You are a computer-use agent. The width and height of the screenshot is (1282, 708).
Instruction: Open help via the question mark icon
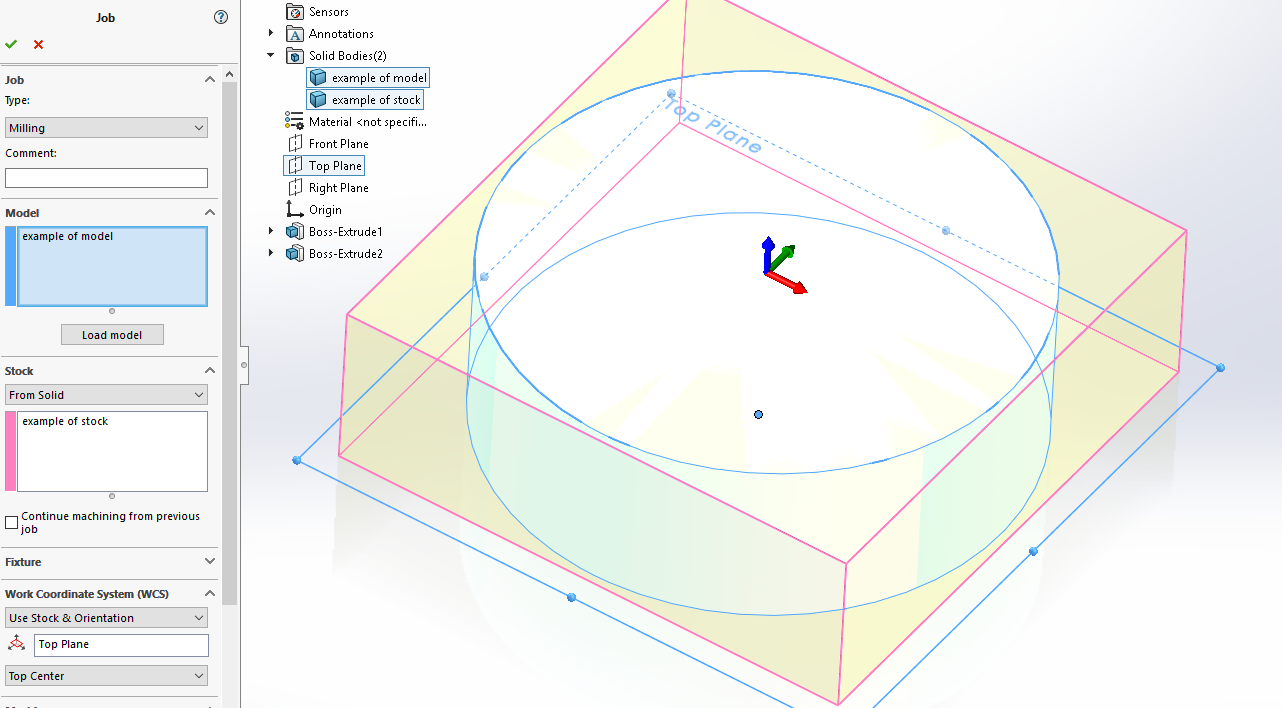(x=221, y=17)
